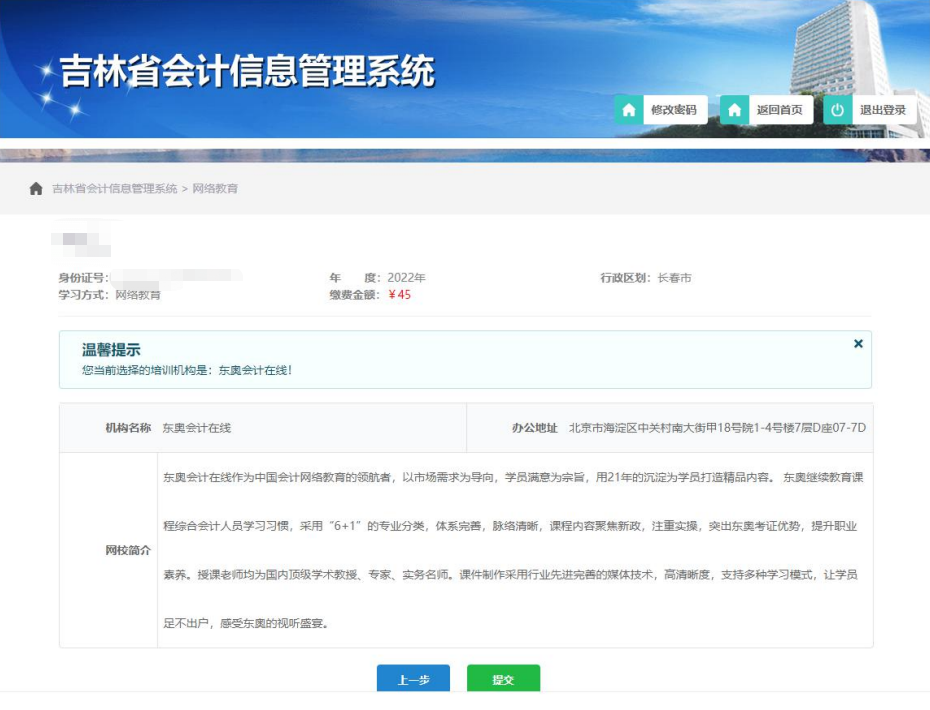Close the 温馨提示 notice with the × icon
This screenshot has height=710, width=930.
858,343
